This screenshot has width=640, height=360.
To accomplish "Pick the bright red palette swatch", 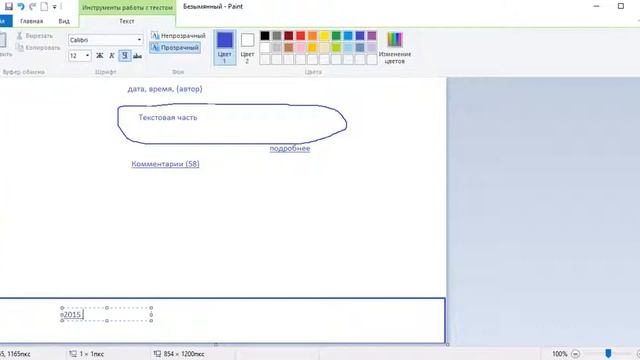I will click(x=300, y=36).
